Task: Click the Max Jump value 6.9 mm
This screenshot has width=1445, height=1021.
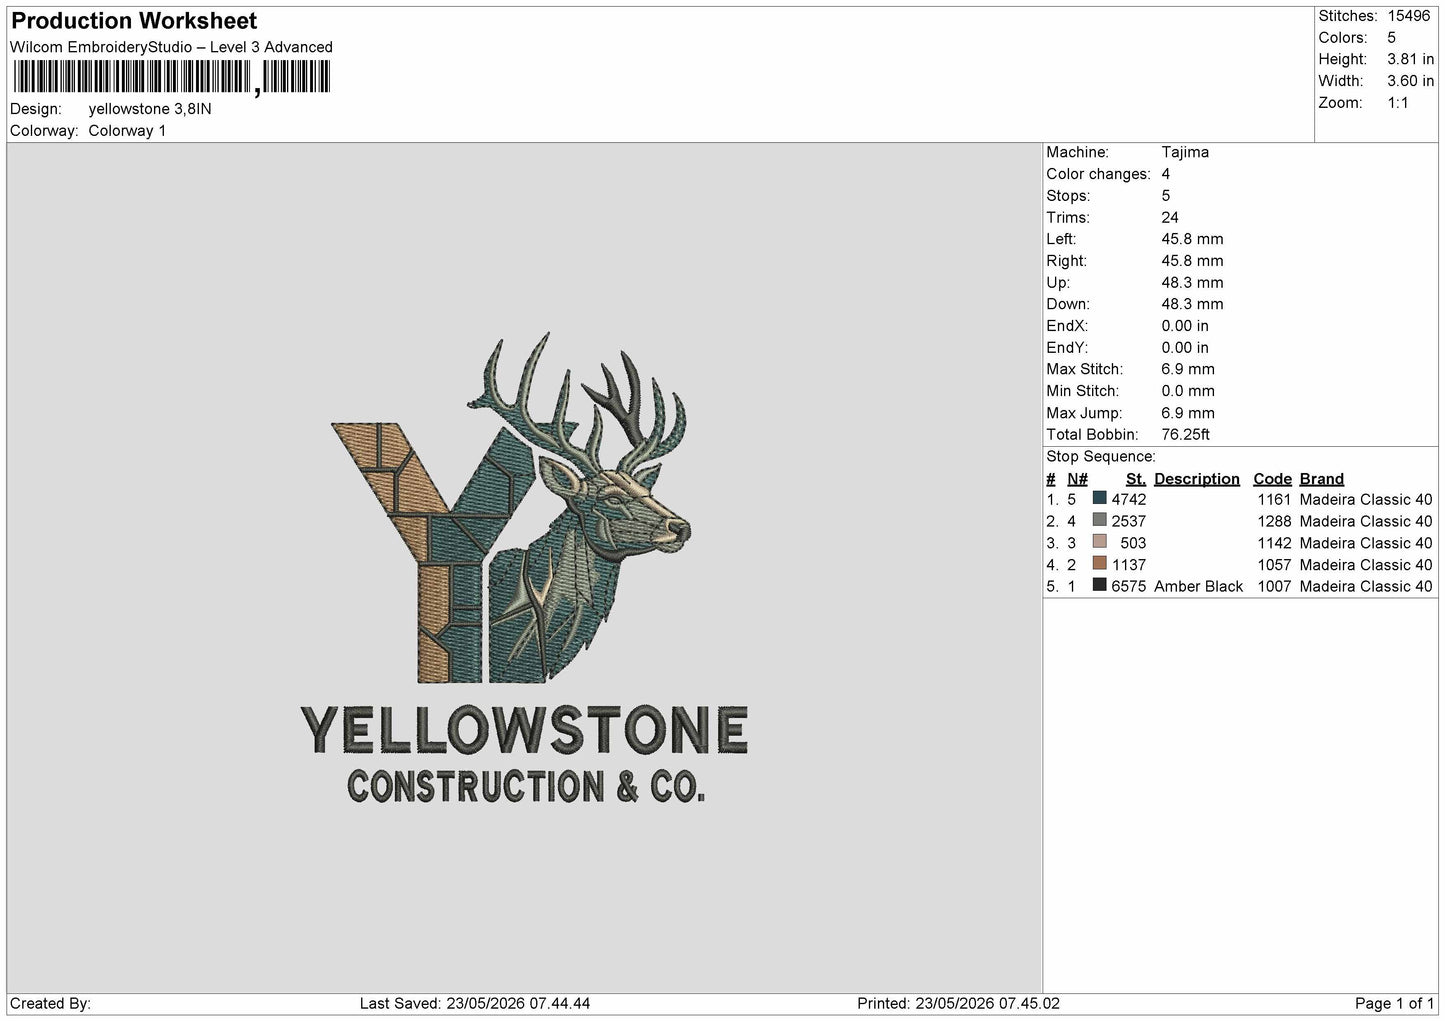Action: coord(1188,413)
